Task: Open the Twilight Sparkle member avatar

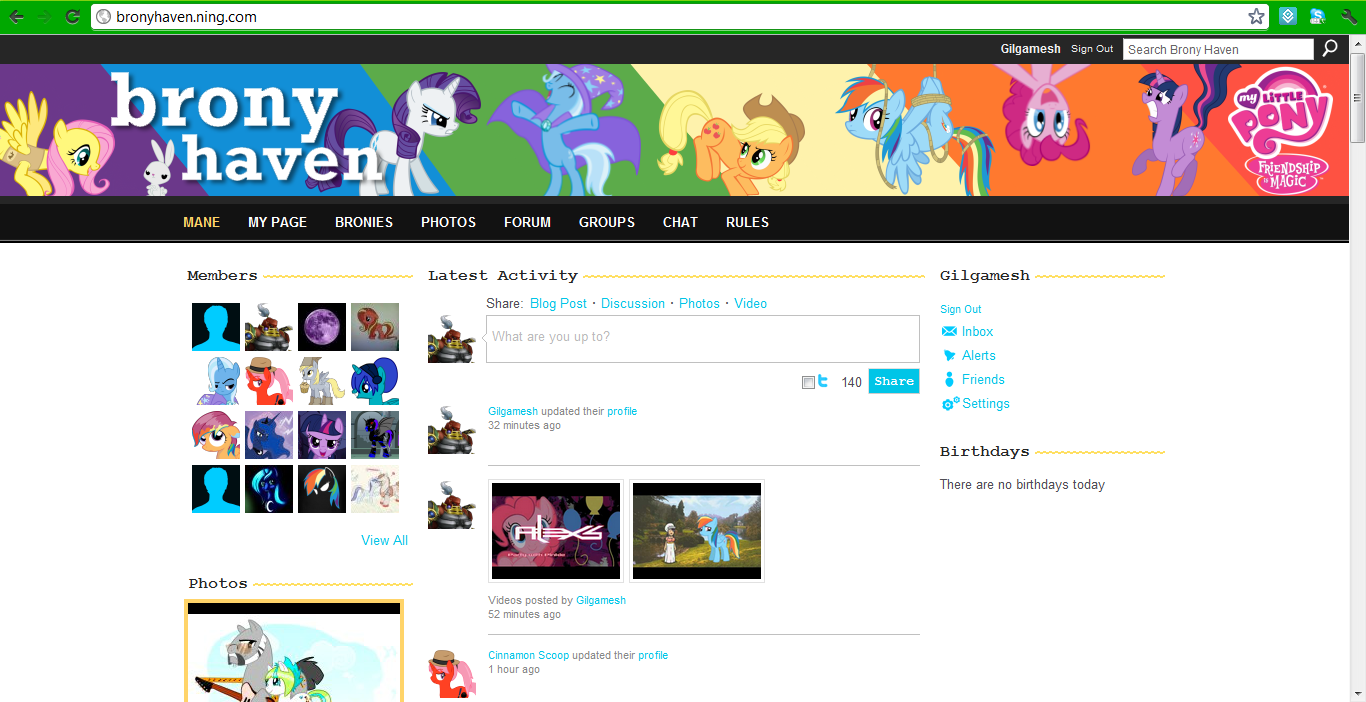Action: click(322, 435)
